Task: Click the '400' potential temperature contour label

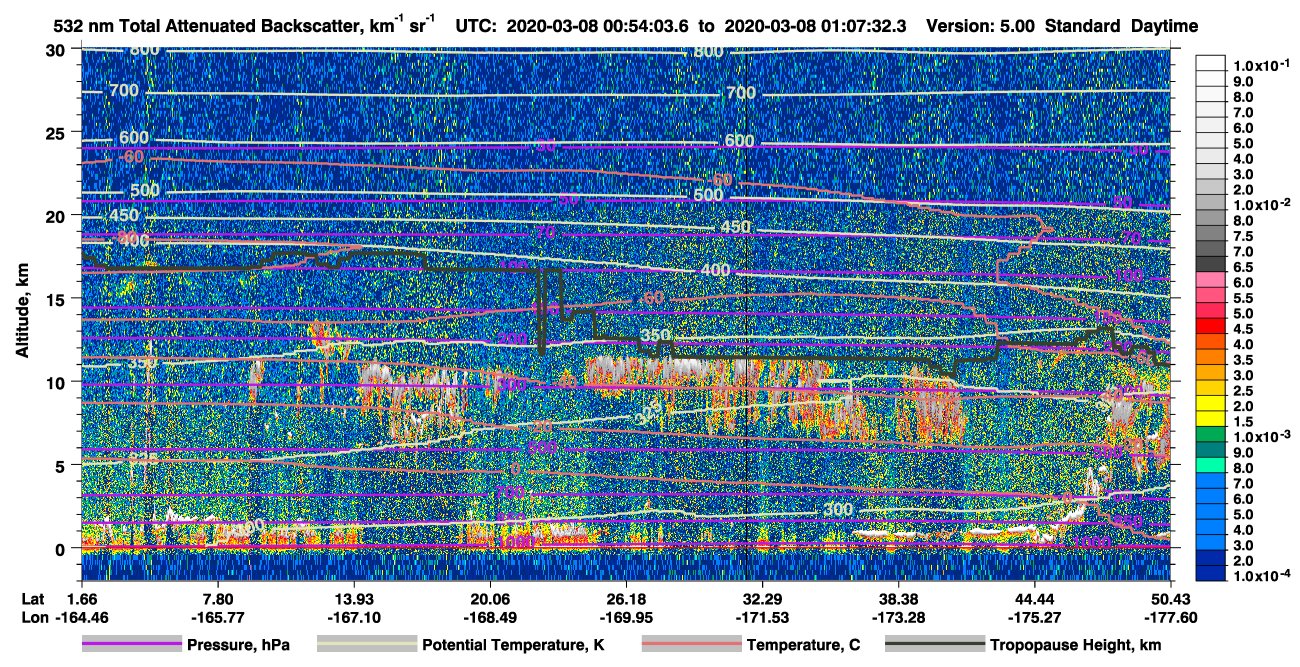Action: (715, 270)
